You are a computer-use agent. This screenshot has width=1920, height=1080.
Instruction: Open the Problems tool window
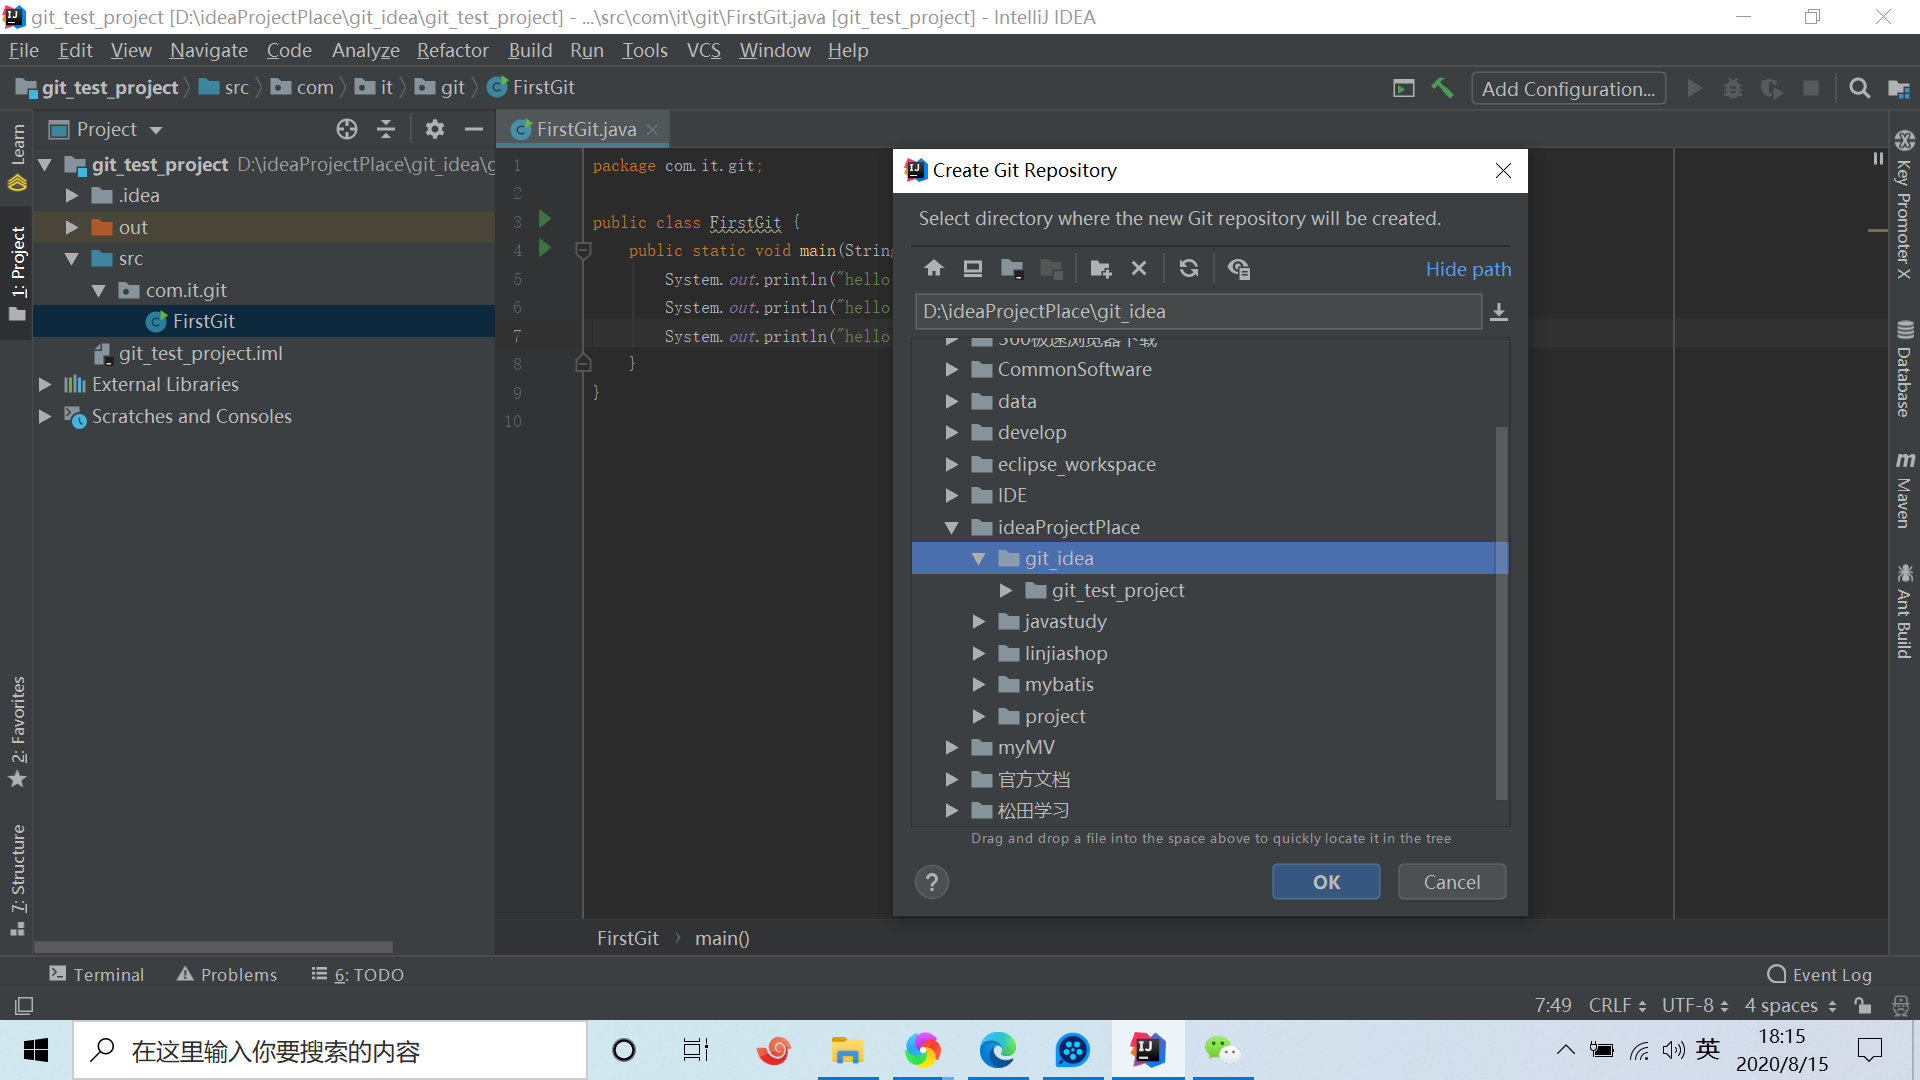click(x=227, y=975)
